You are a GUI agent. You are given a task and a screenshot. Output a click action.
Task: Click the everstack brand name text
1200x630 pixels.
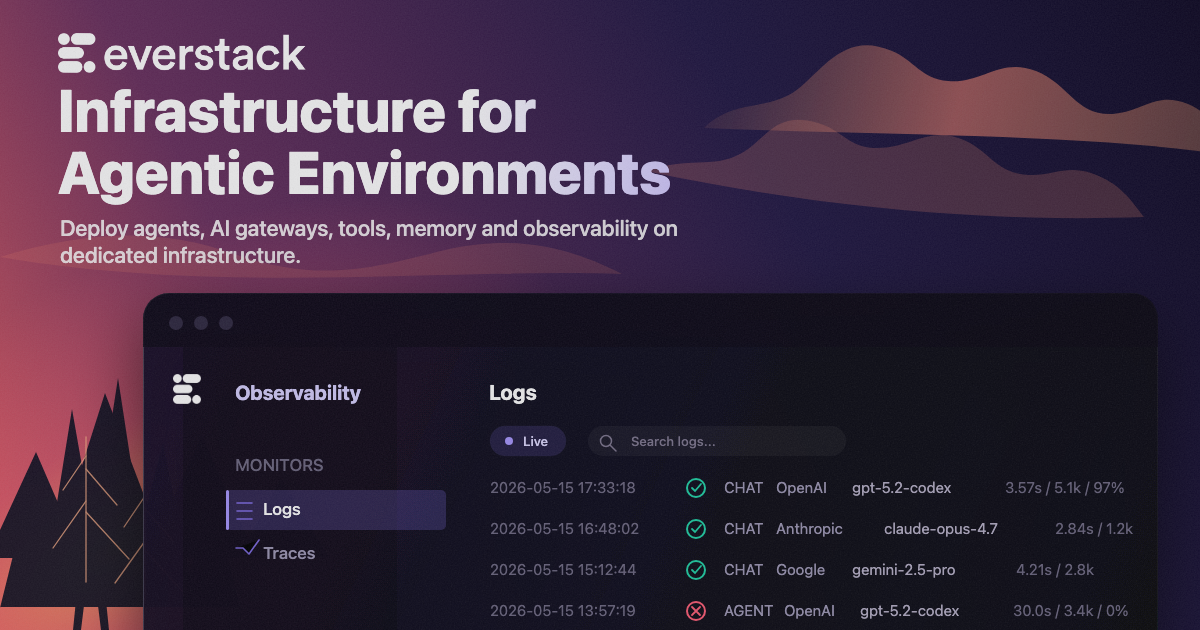(x=205, y=54)
